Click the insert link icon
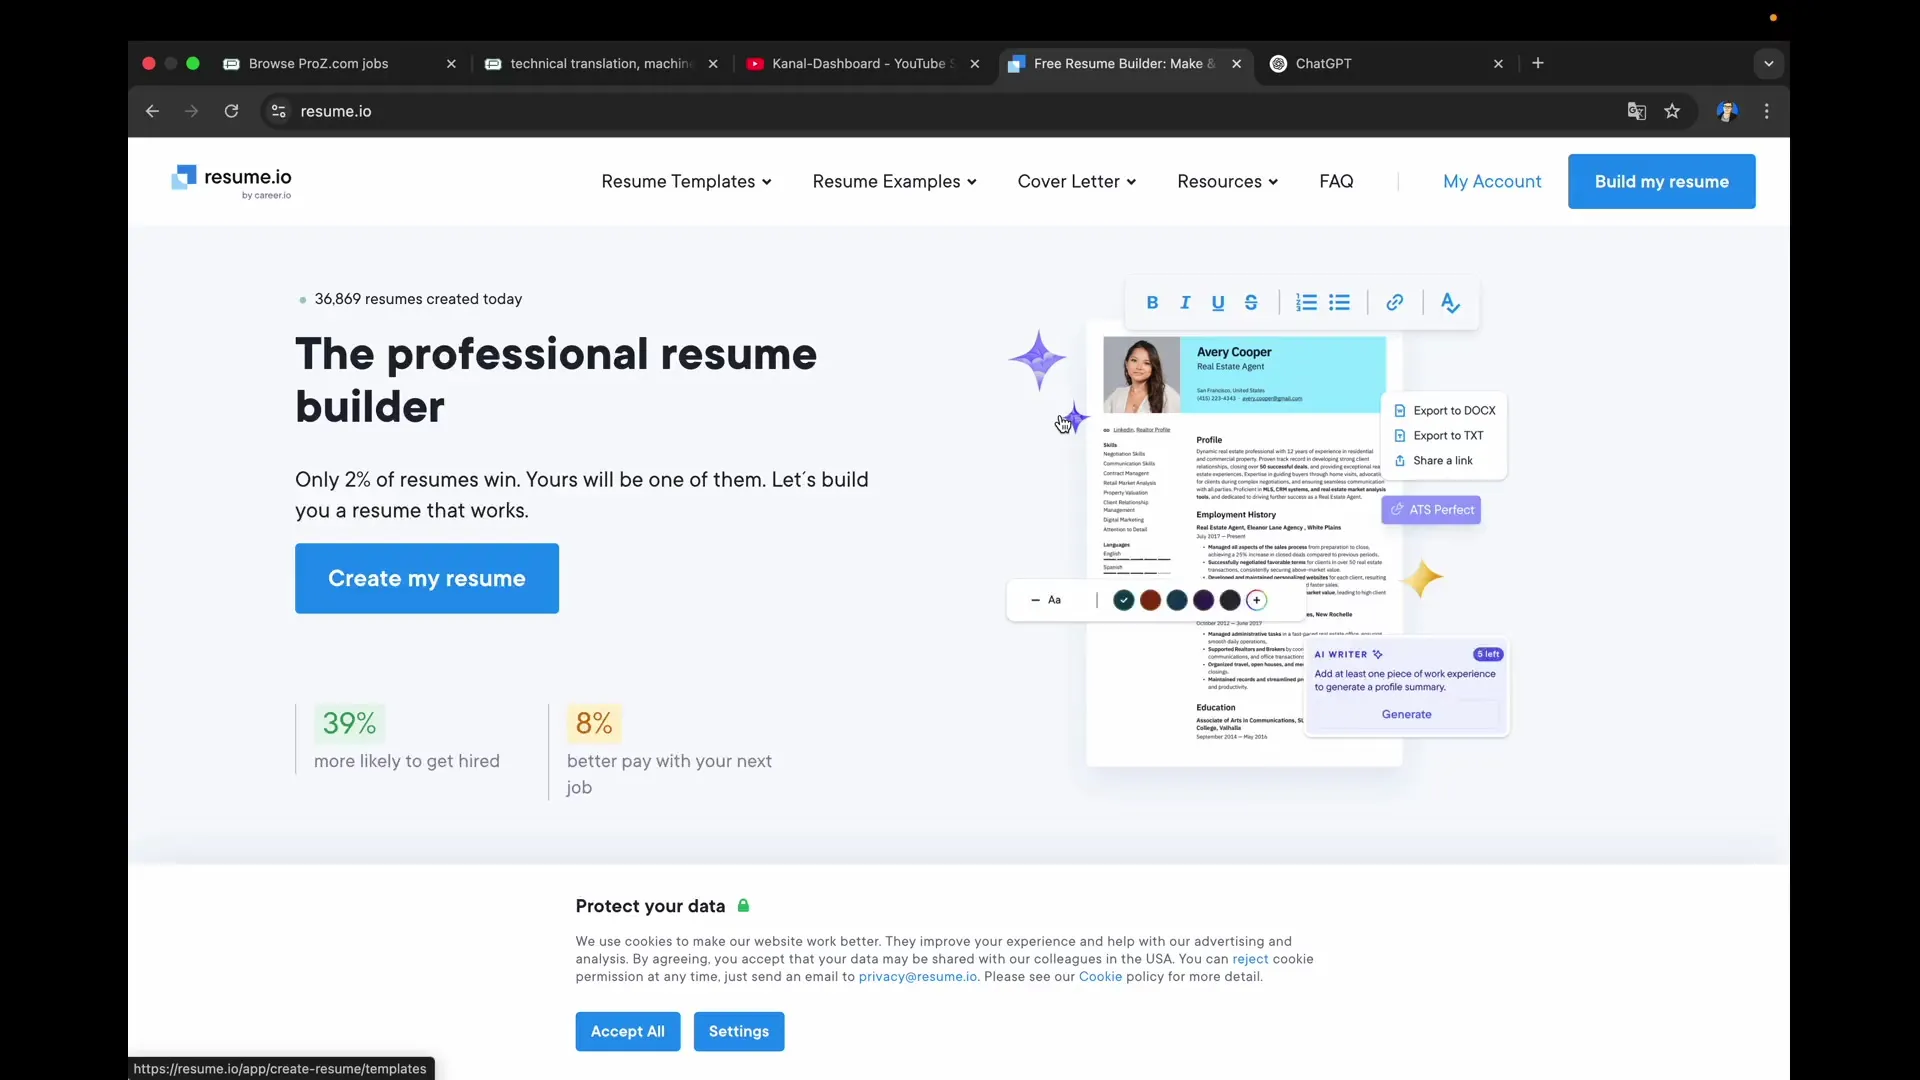1920x1080 pixels. pos(1395,303)
